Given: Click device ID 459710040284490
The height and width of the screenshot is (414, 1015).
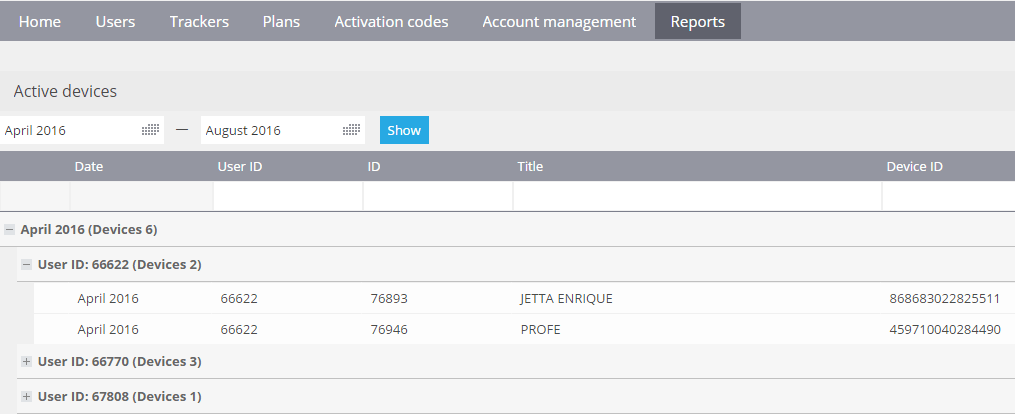Looking at the screenshot, I should (945, 329).
